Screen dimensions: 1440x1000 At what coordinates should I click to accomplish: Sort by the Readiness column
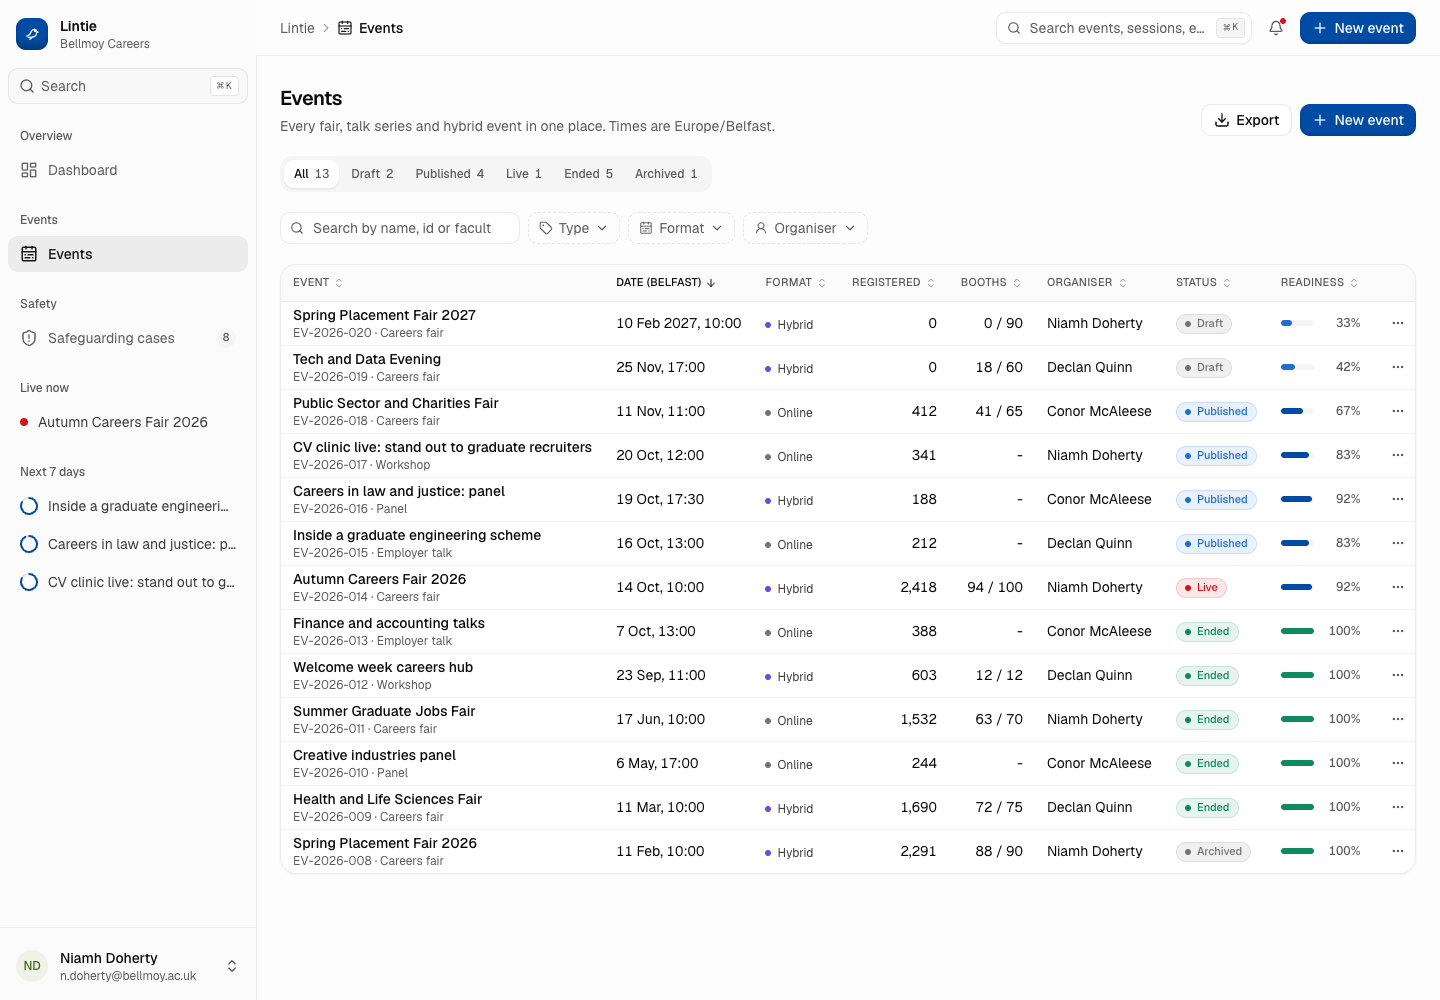coord(1319,283)
